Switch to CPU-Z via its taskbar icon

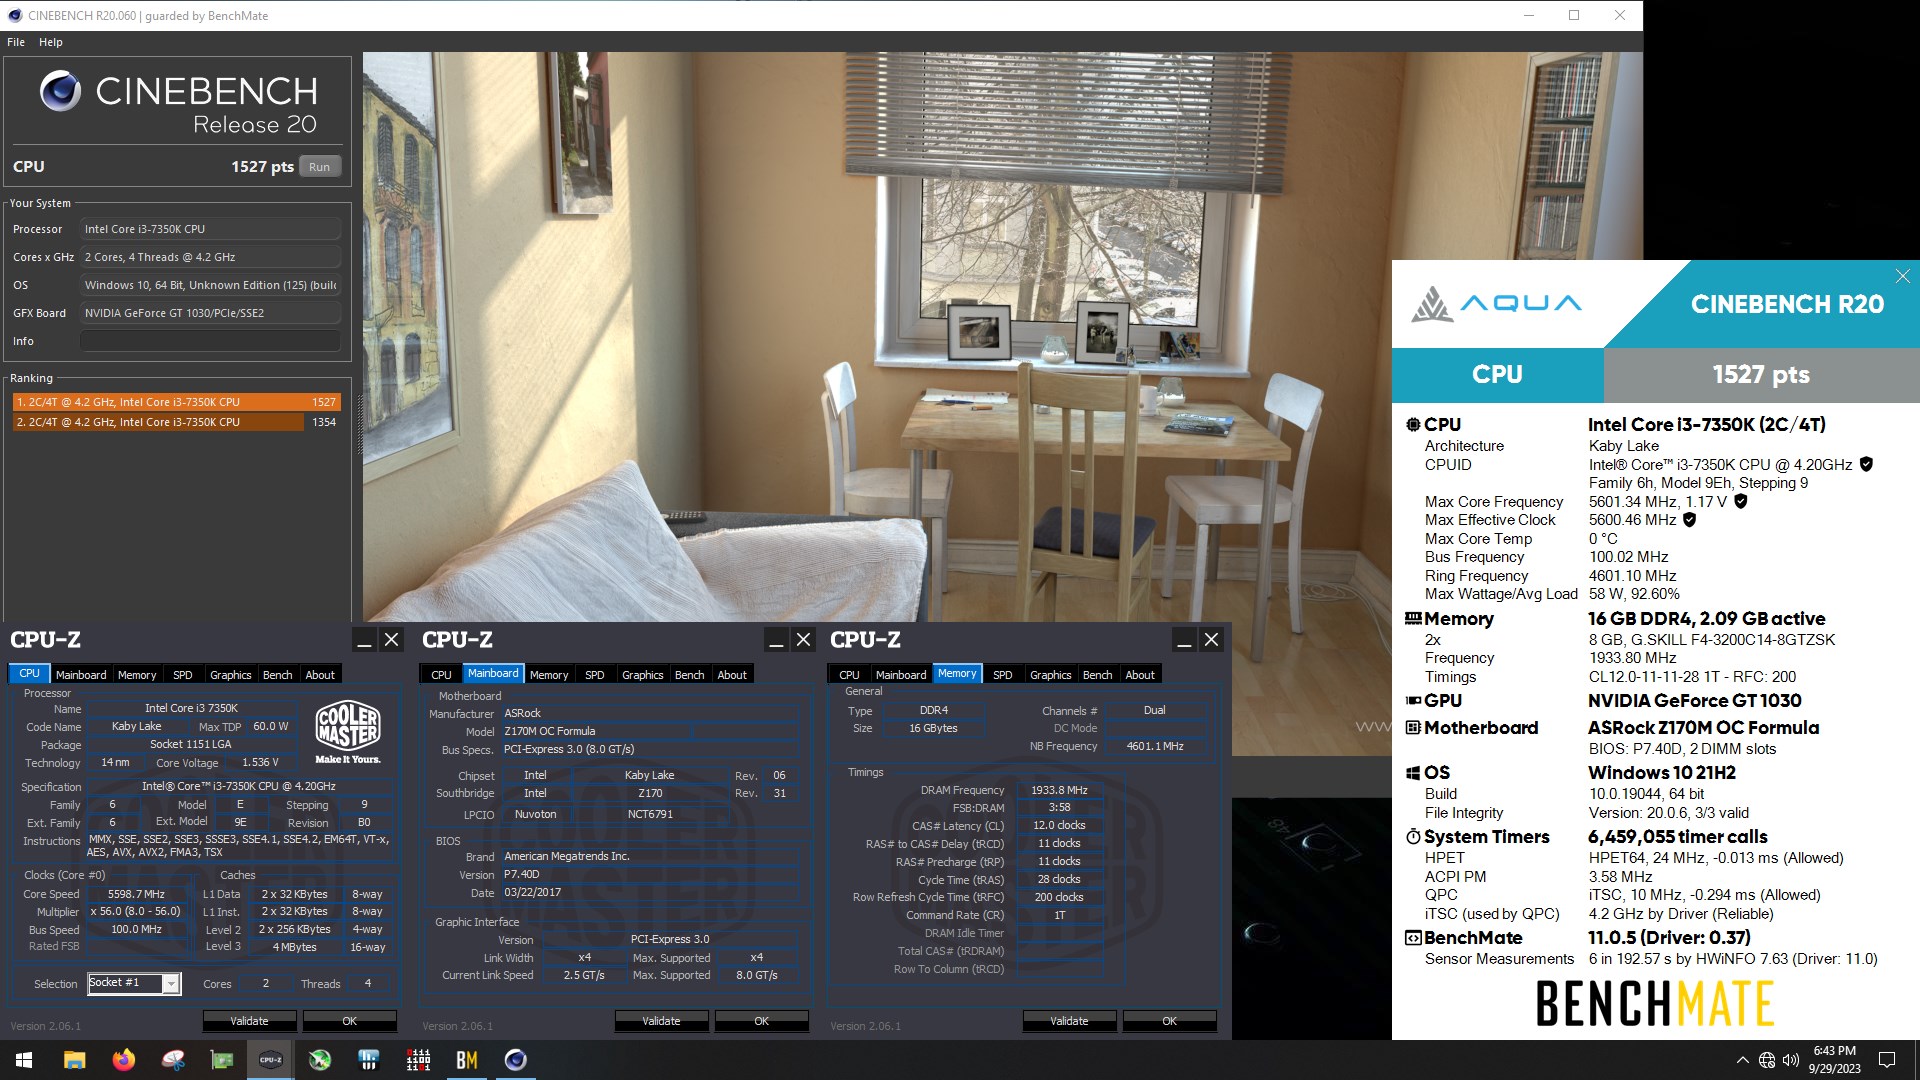271,1060
